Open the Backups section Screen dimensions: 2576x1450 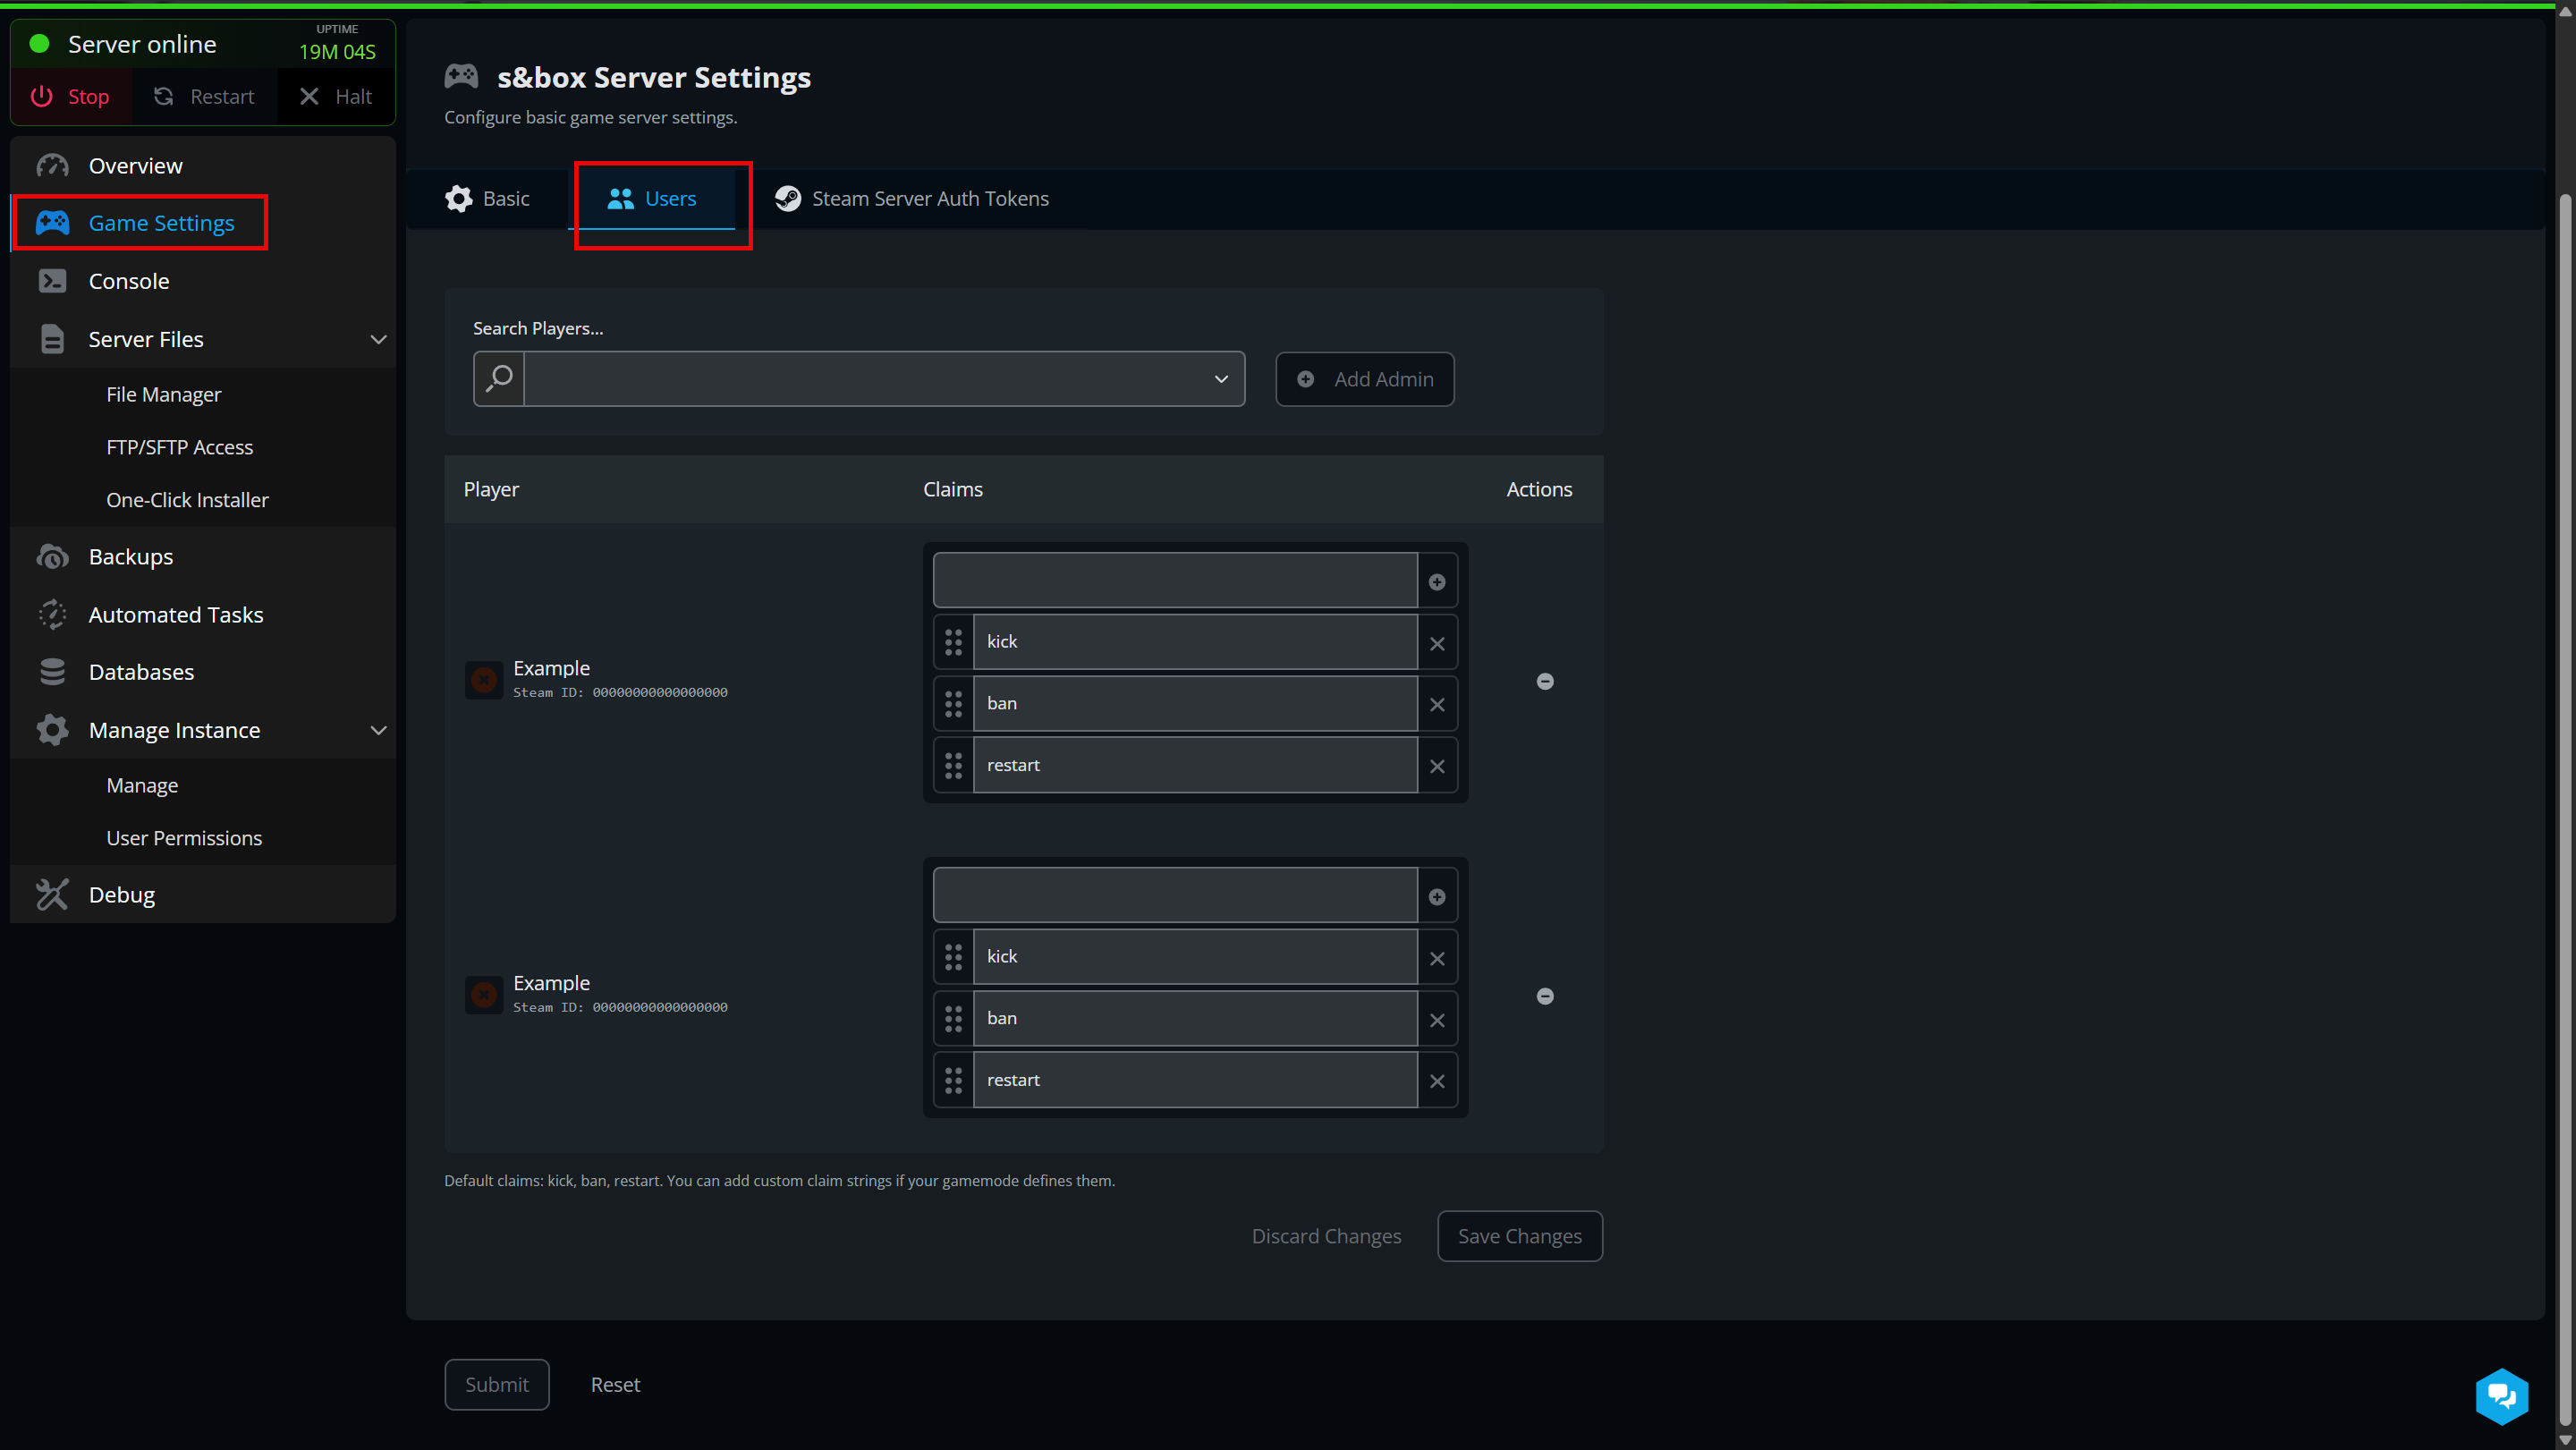pyautogui.click(x=131, y=556)
